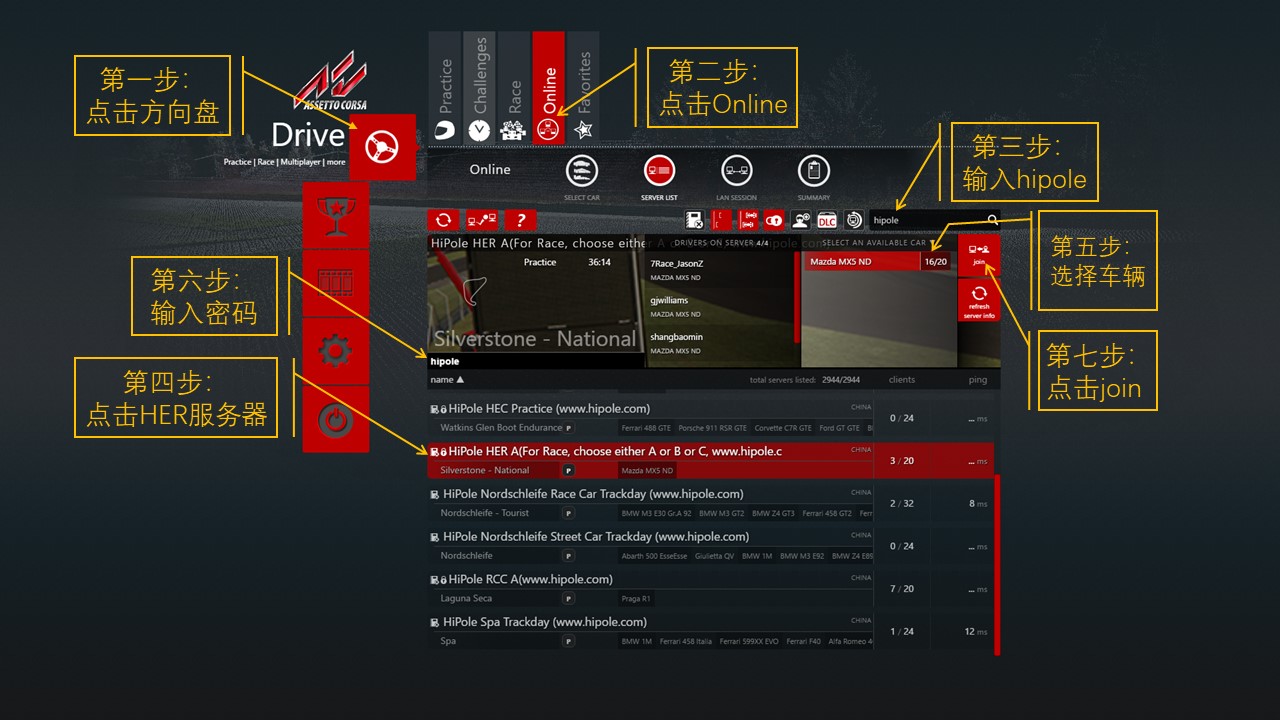Screen dimensions: 1280x720
Task: Select the HiPole HER A server row
Action: click(711, 461)
